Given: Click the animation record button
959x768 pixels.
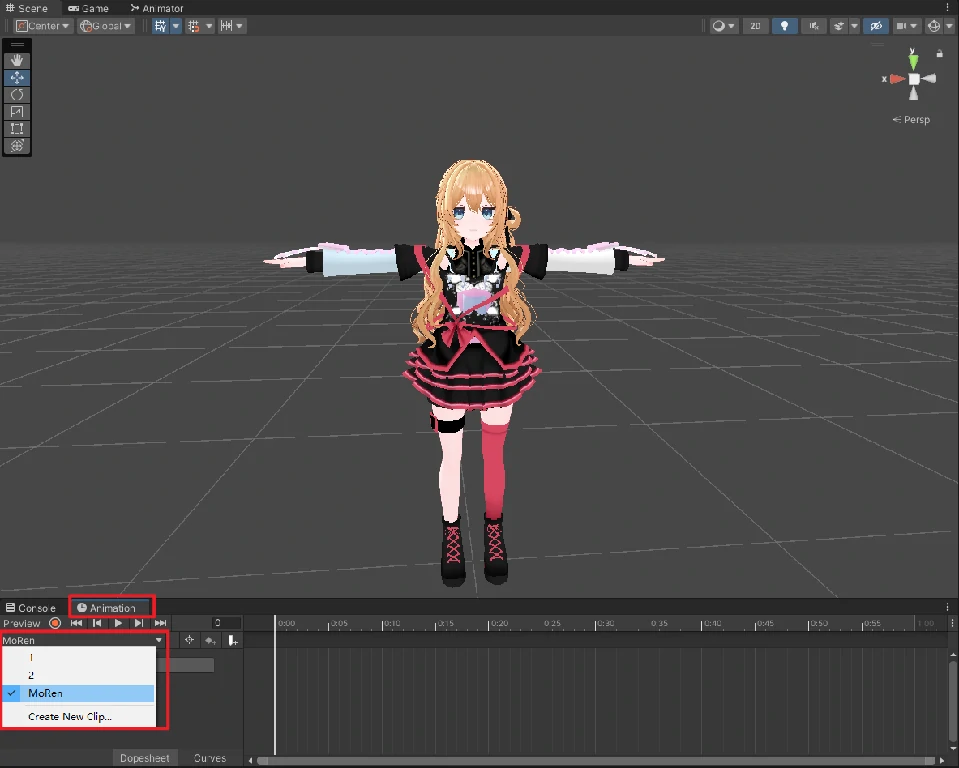Looking at the screenshot, I should coord(55,623).
